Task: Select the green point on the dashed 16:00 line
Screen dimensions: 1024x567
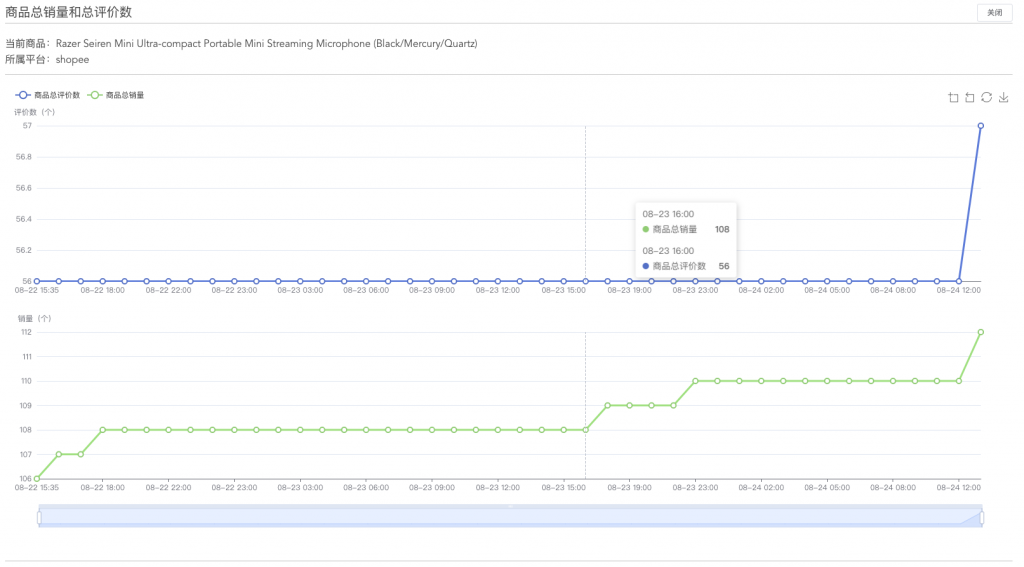Action: point(586,430)
